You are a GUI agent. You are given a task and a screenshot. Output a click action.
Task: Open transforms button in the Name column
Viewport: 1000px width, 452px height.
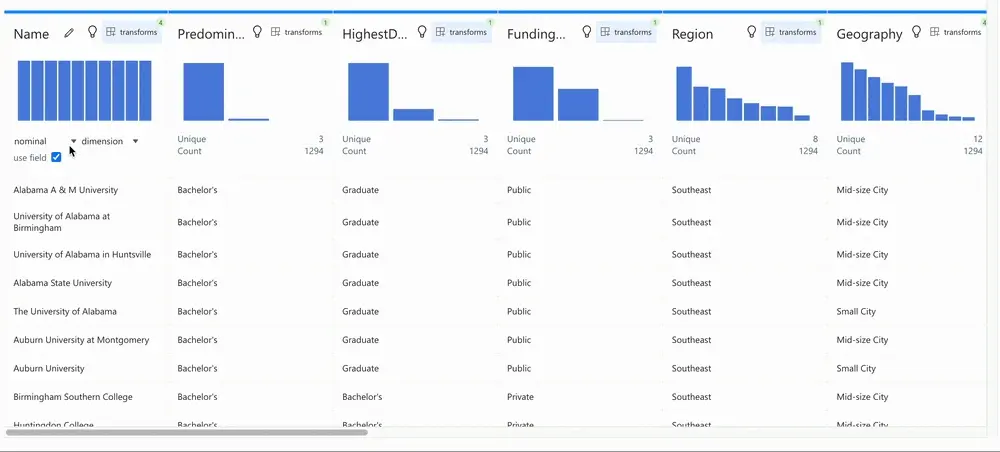(131, 32)
